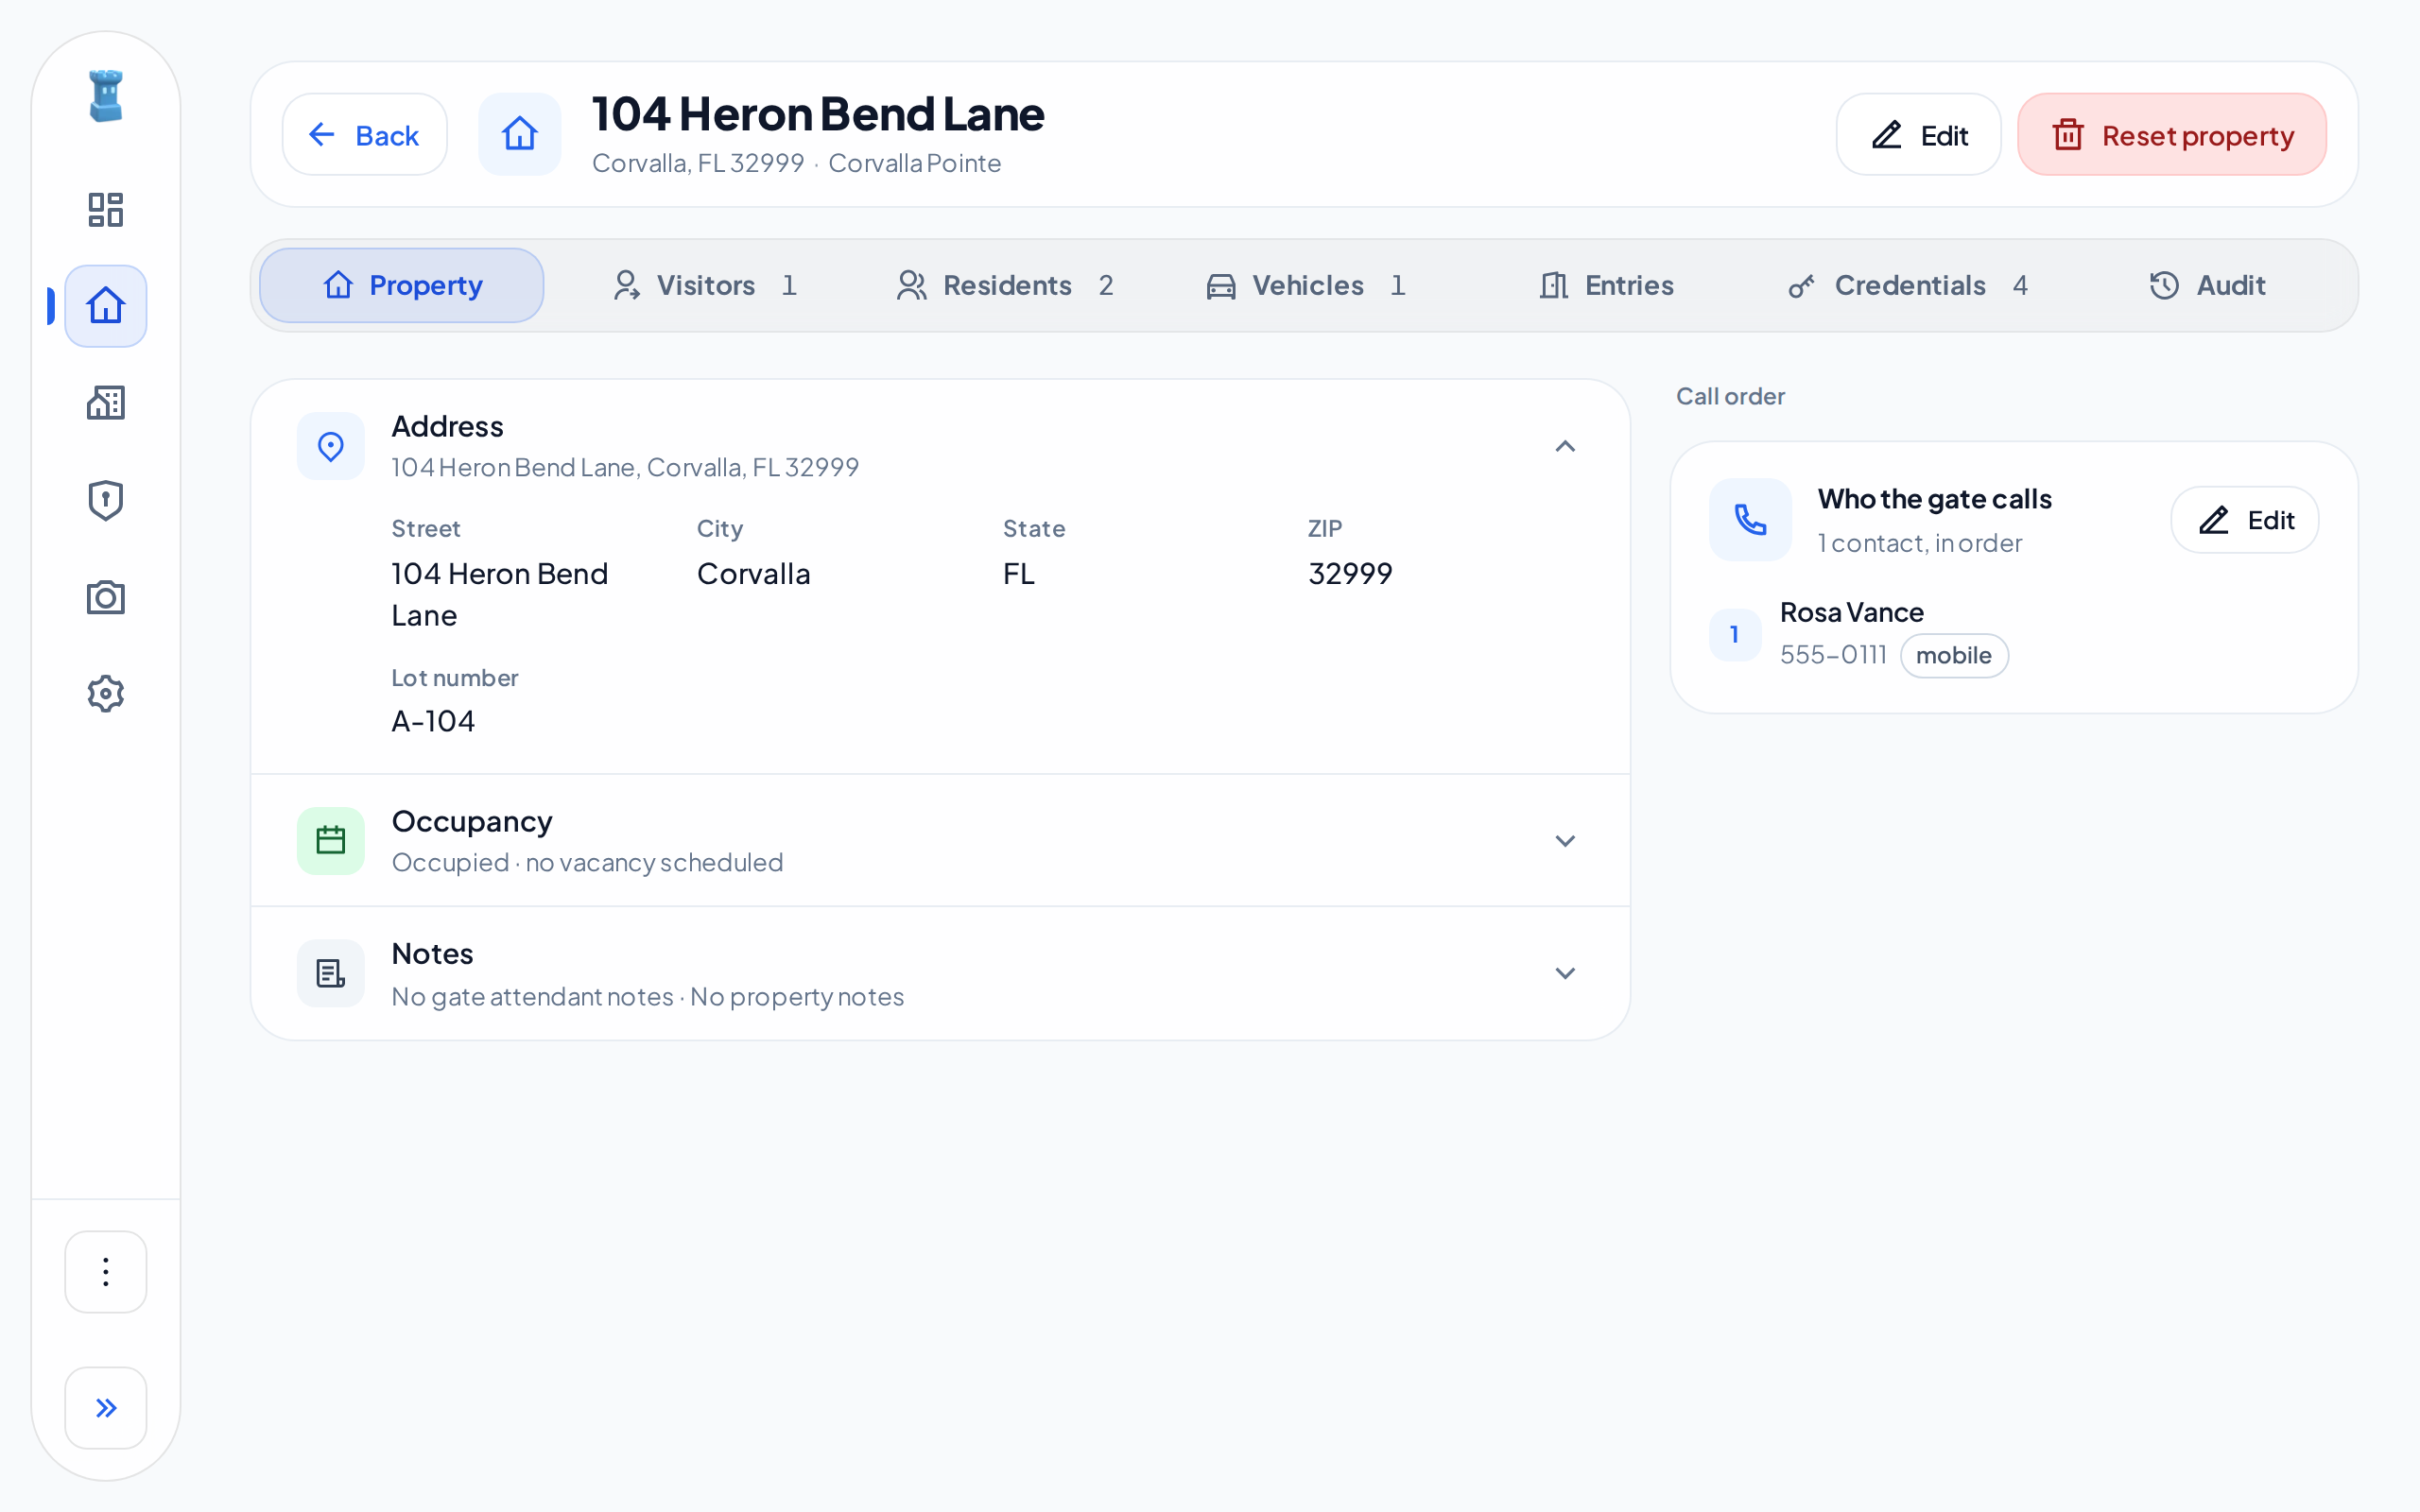
Task: Select the home properties sidebar icon
Action: click(105, 306)
